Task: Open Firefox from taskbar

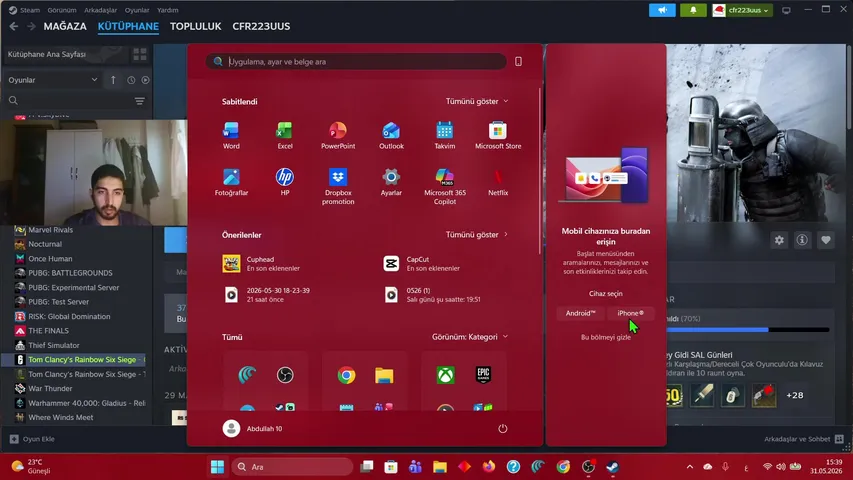Action: pyautogui.click(x=489, y=467)
